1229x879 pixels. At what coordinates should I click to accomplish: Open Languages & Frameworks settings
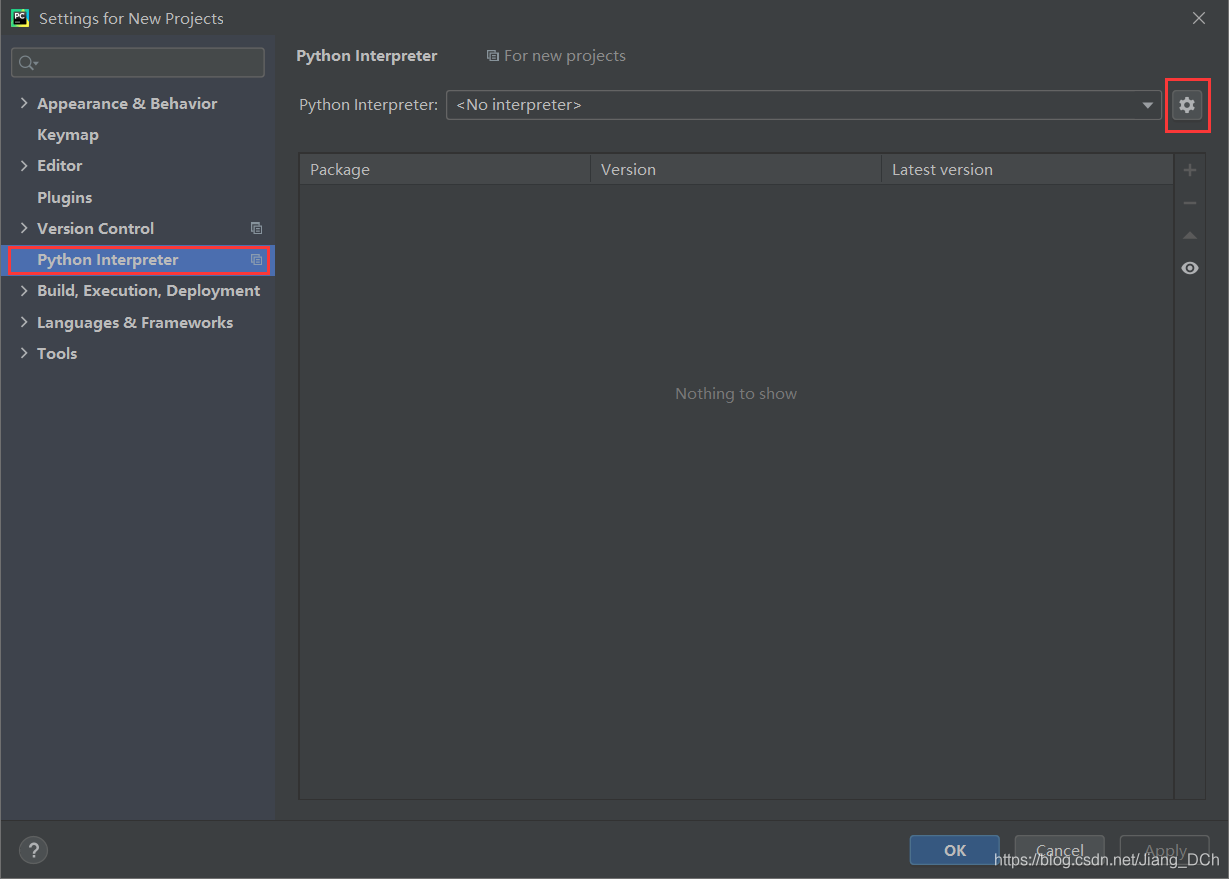135,322
